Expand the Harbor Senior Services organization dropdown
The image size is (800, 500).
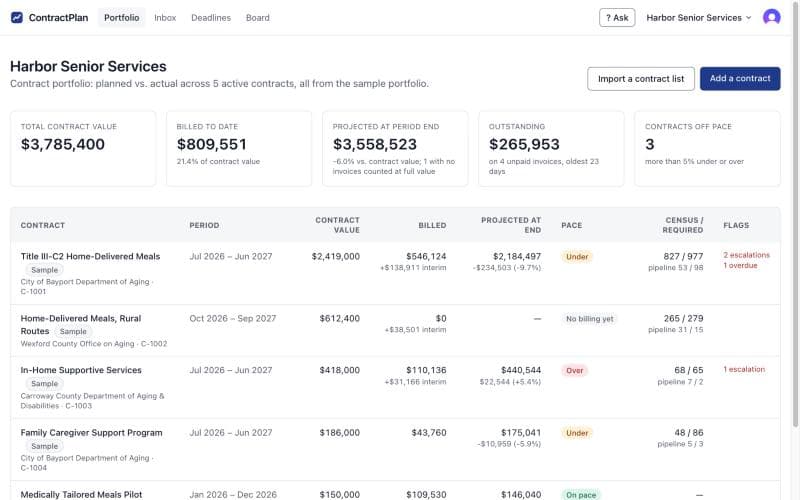point(698,17)
